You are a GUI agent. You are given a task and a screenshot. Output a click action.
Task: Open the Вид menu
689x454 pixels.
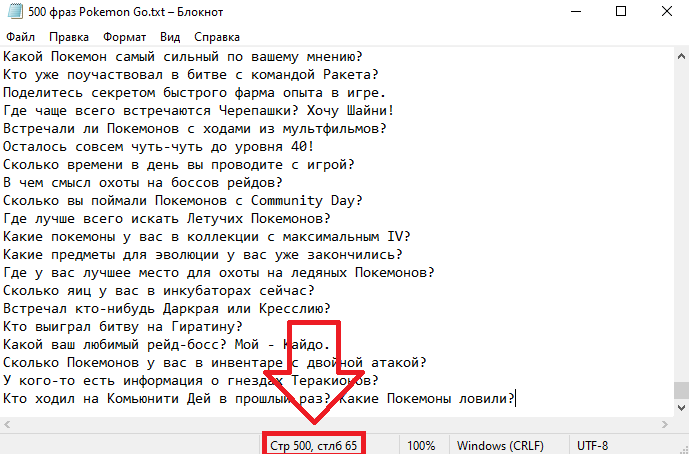(170, 36)
